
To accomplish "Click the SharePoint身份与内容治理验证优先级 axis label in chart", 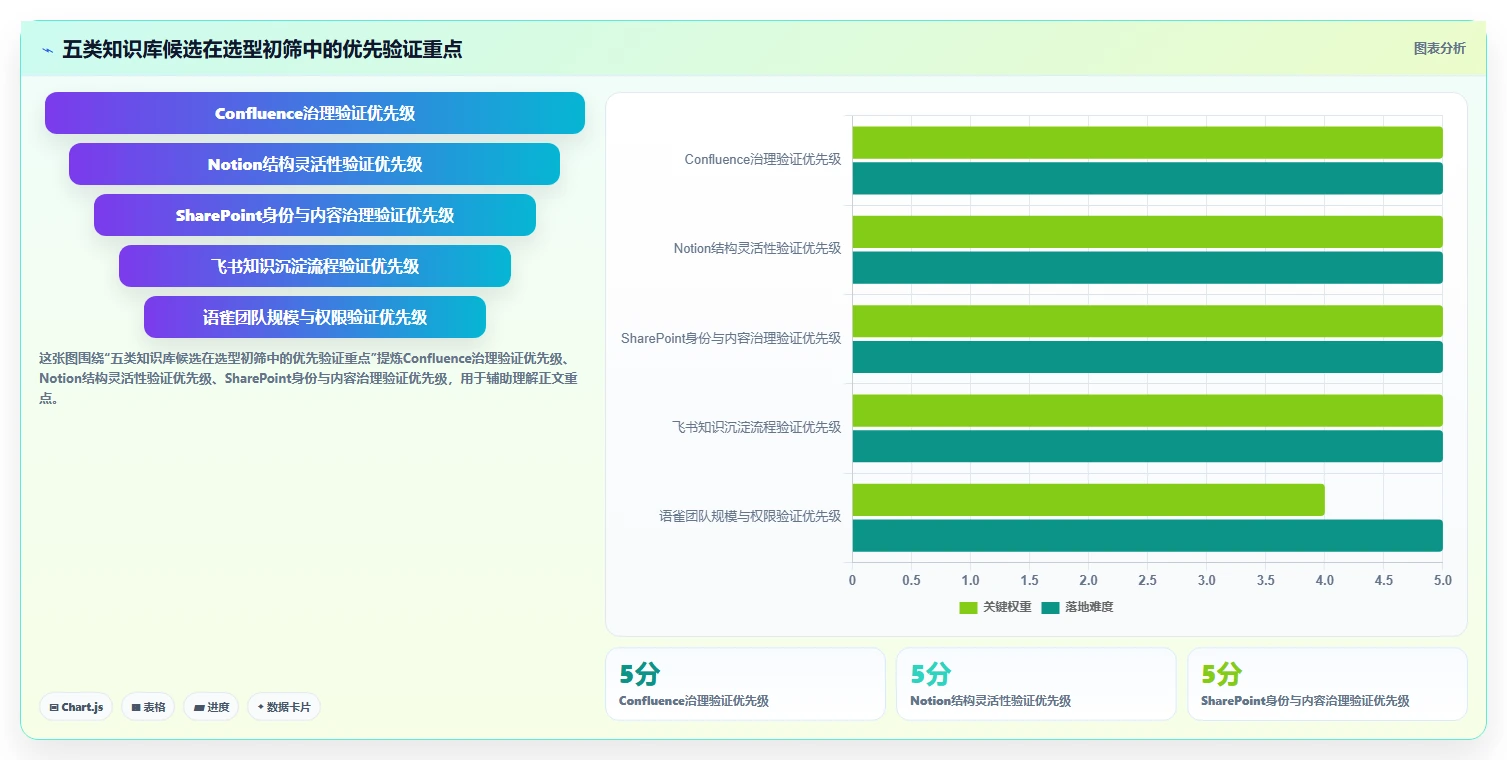I will [731, 338].
